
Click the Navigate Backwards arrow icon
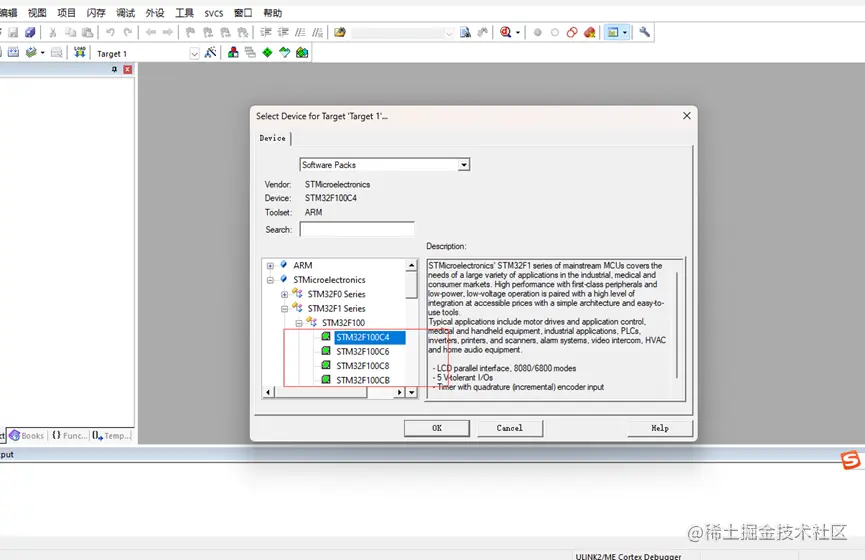[x=151, y=33]
